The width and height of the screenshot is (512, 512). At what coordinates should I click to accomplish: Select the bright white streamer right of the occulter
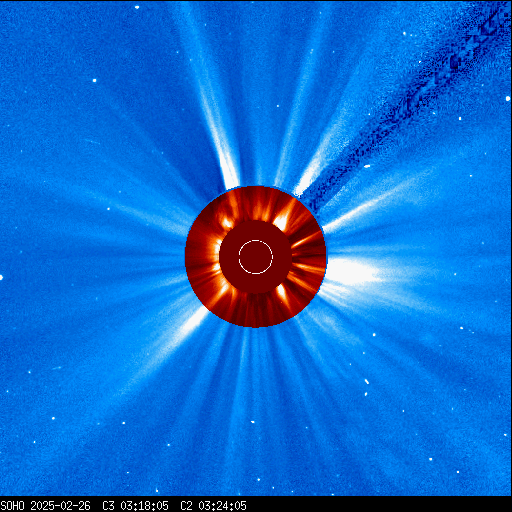click(x=353, y=272)
